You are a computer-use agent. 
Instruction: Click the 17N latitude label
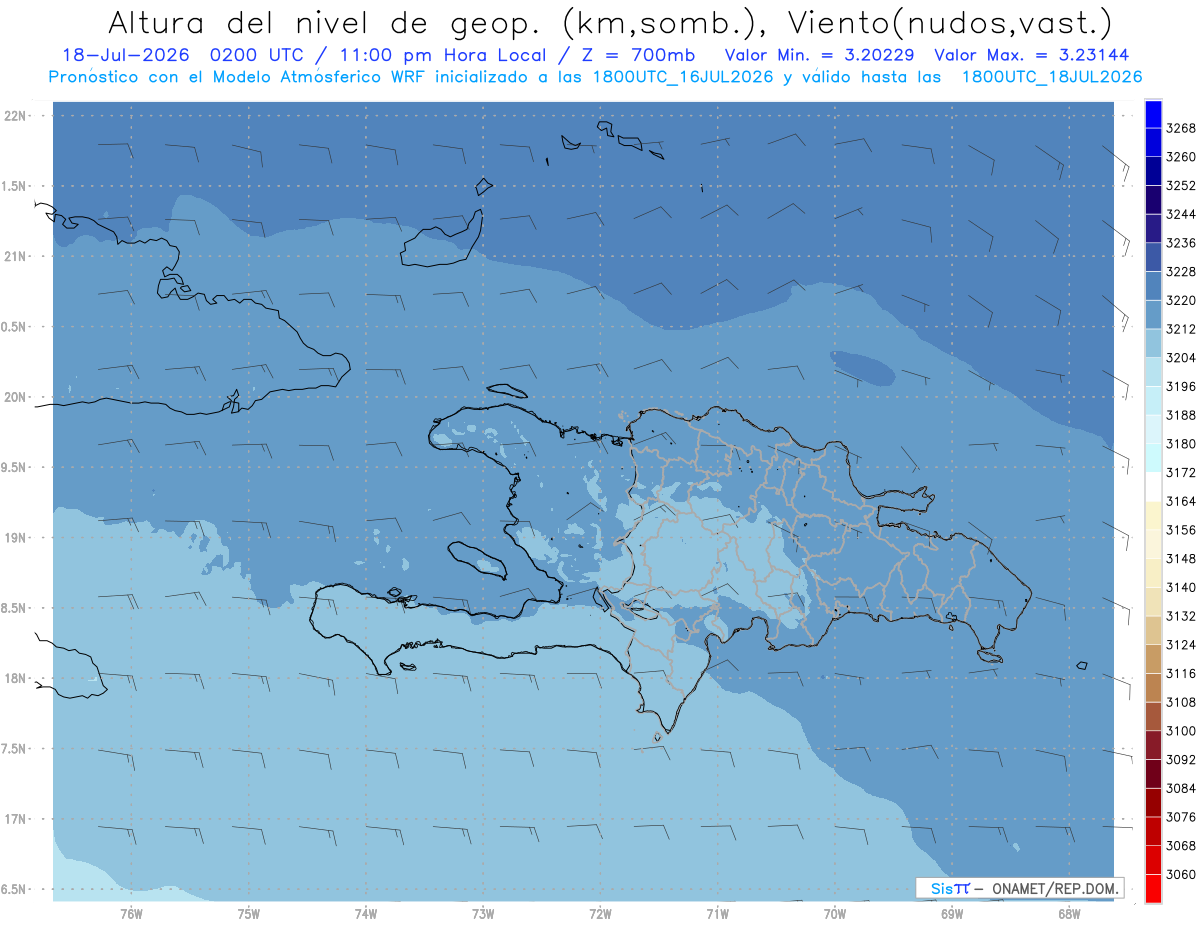[14, 819]
